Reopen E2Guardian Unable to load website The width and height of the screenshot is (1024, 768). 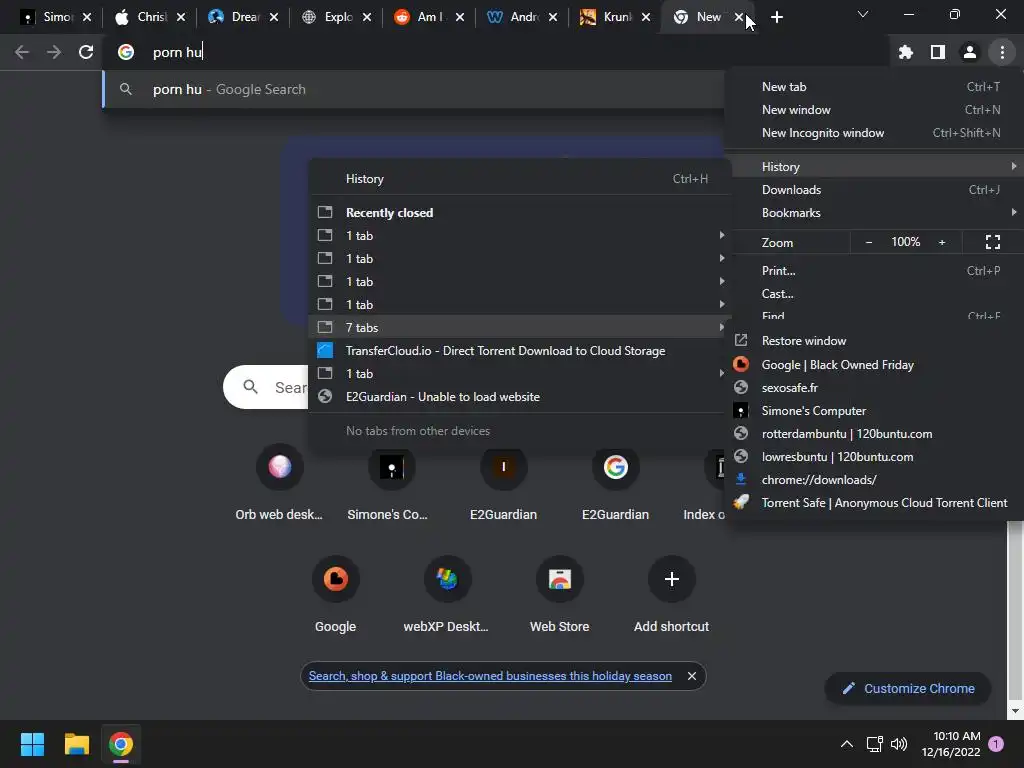[520, 396]
